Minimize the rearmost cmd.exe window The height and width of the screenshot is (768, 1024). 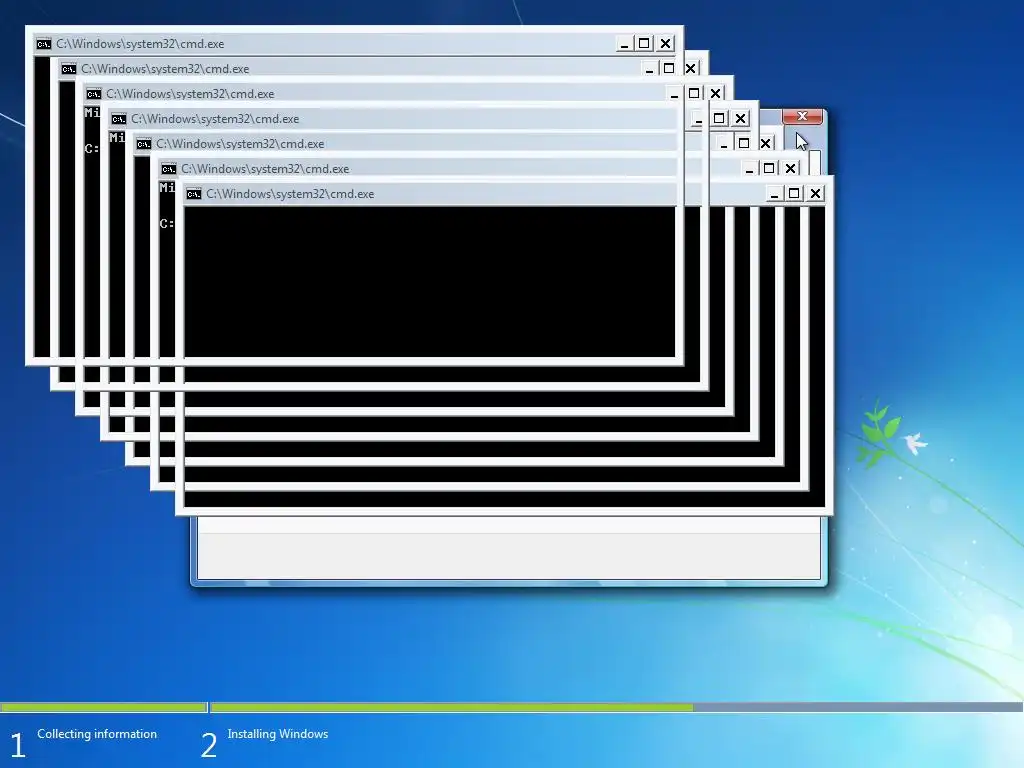pos(624,44)
